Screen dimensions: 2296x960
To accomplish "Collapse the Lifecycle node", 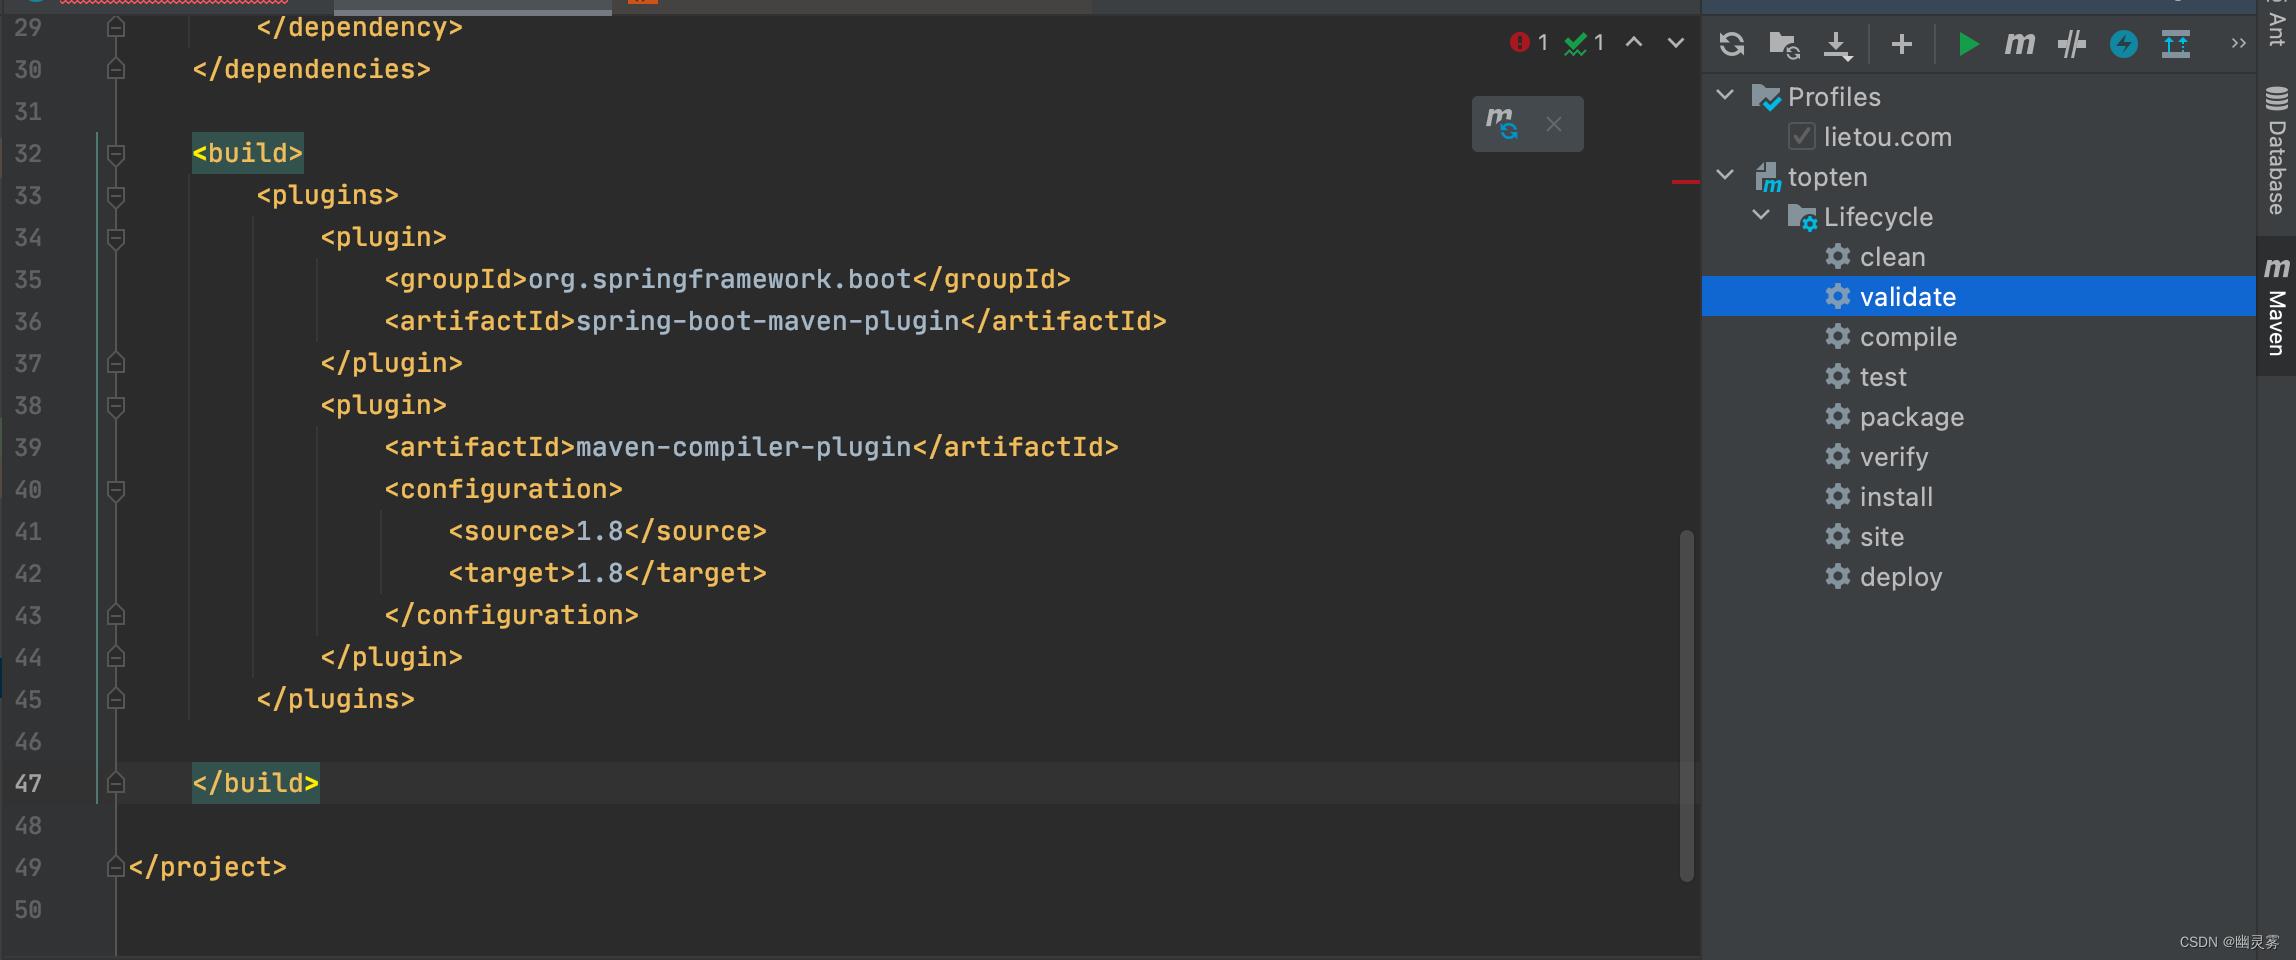I will 1761,215.
